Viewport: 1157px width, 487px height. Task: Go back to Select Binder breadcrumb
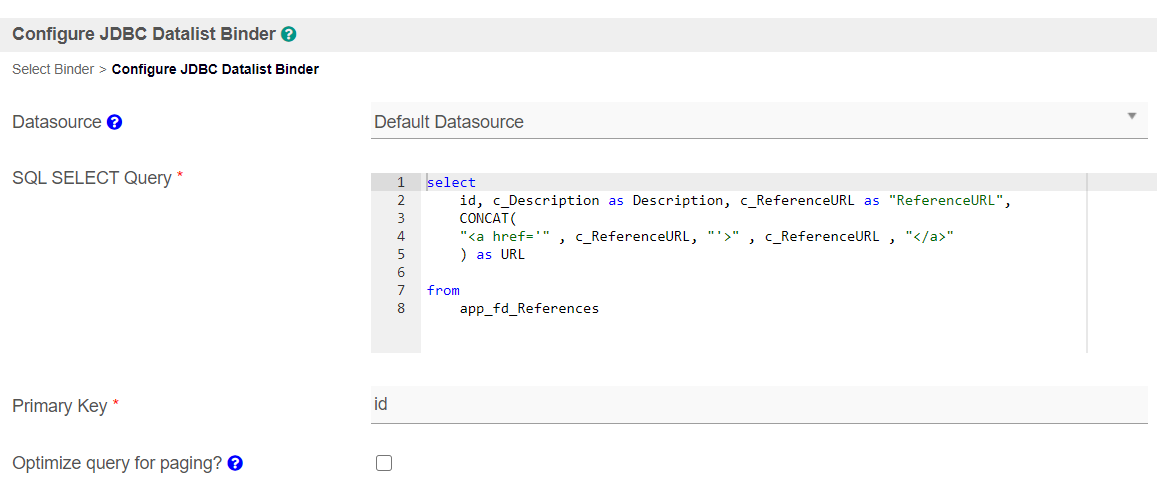(53, 70)
